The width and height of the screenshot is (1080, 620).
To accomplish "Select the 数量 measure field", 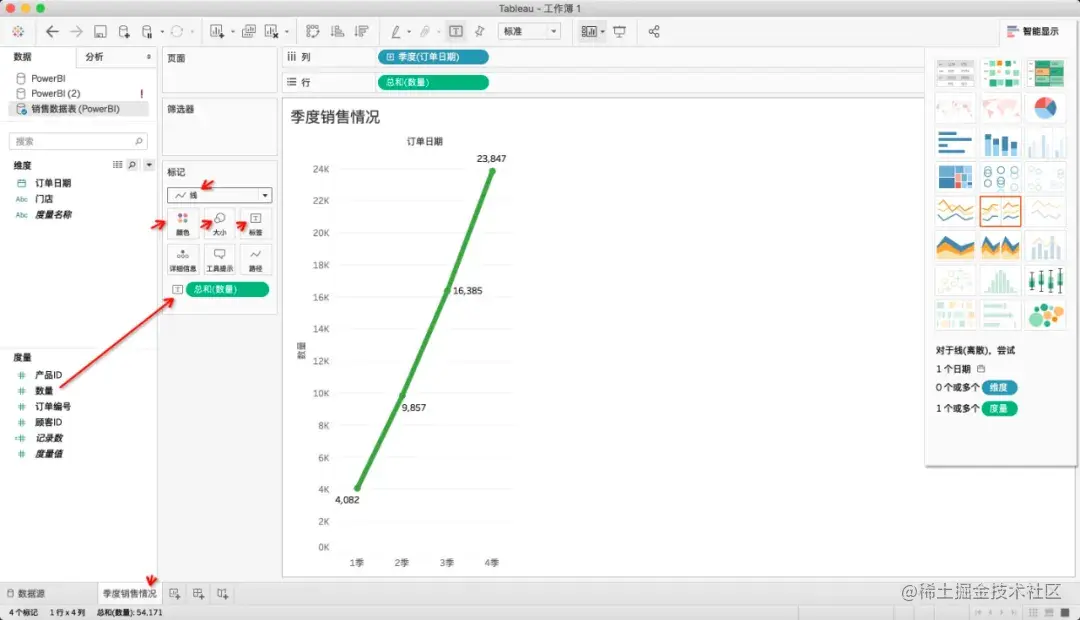I will (44, 391).
